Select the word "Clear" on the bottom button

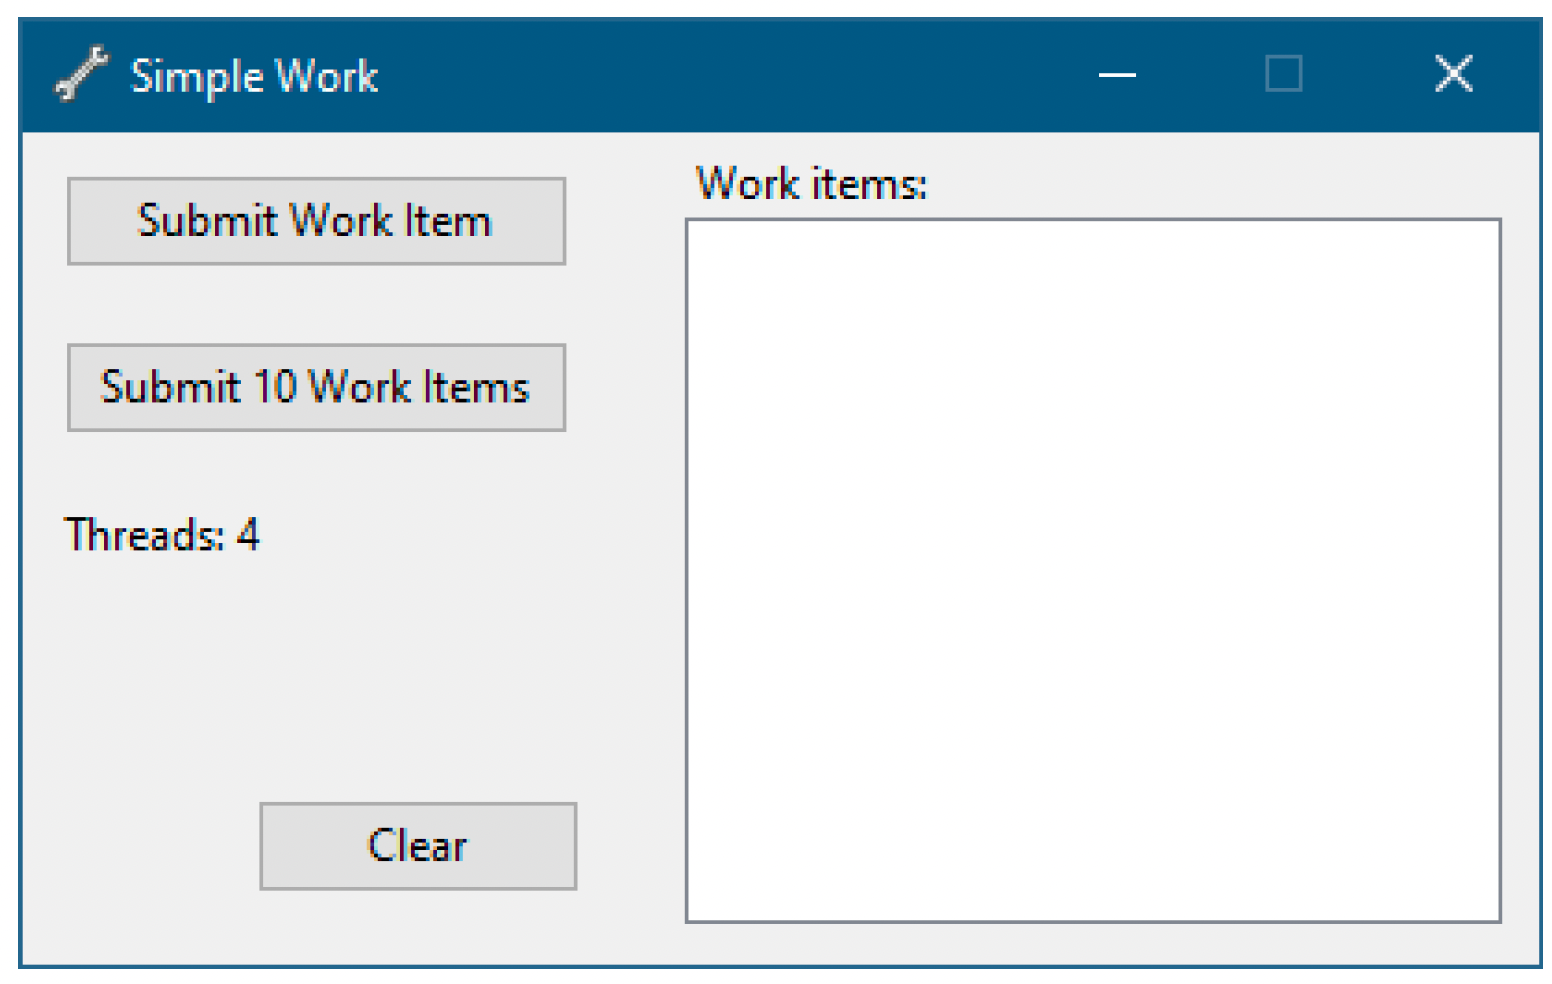(418, 846)
